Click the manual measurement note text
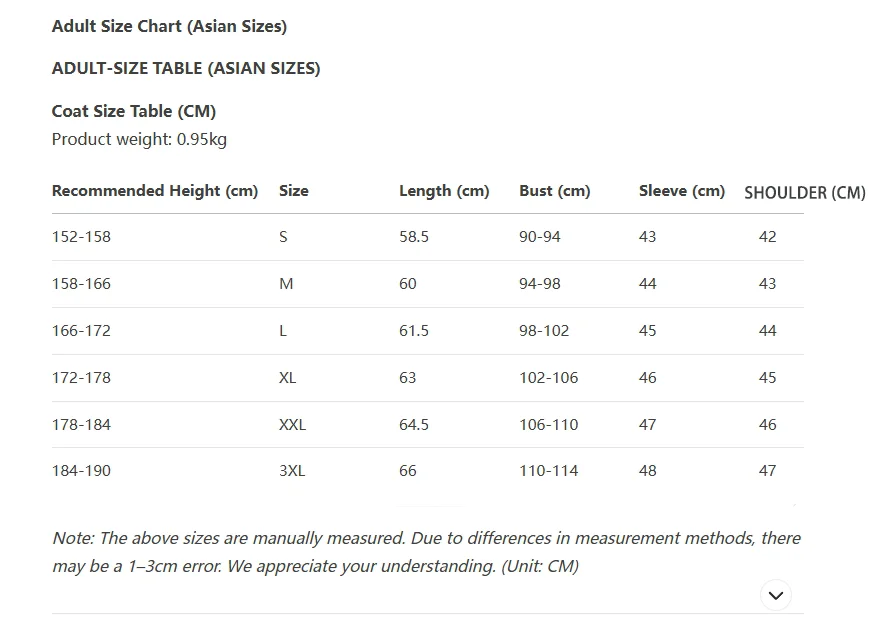 [427, 552]
